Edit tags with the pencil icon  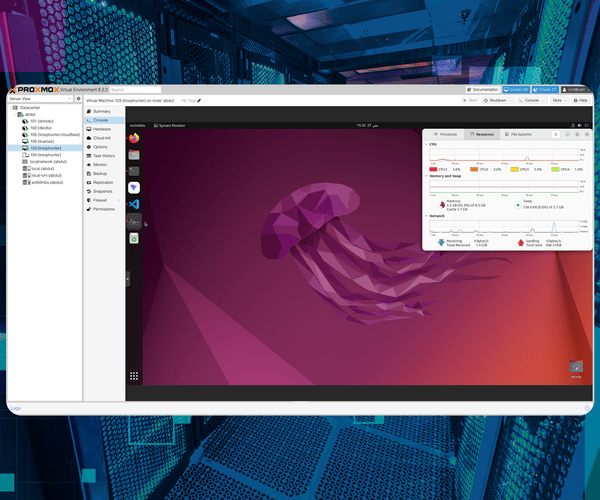pos(199,101)
